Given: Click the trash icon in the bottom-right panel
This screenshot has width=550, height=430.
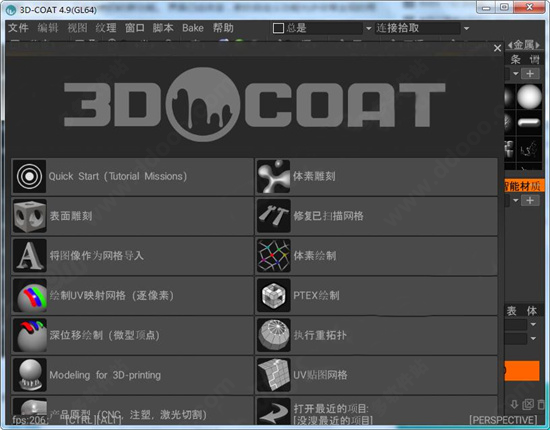Looking at the screenshot, I should click(541, 404).
